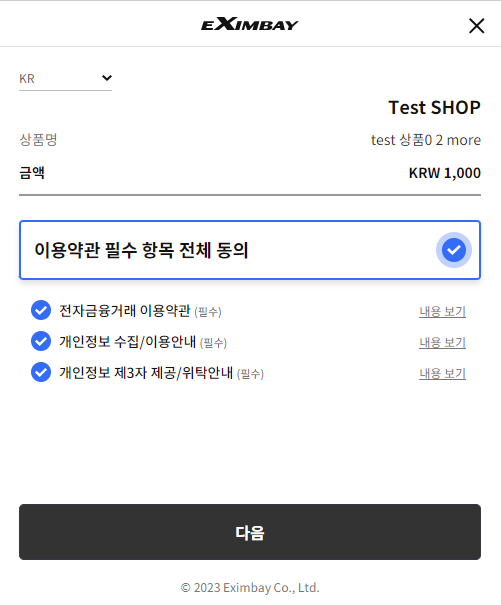Uncheck the 개인정보 제3자 제공/위탁안내 checkbox
Image resolution: width=501 pixels, height=605 pixels.
(41, 372)
